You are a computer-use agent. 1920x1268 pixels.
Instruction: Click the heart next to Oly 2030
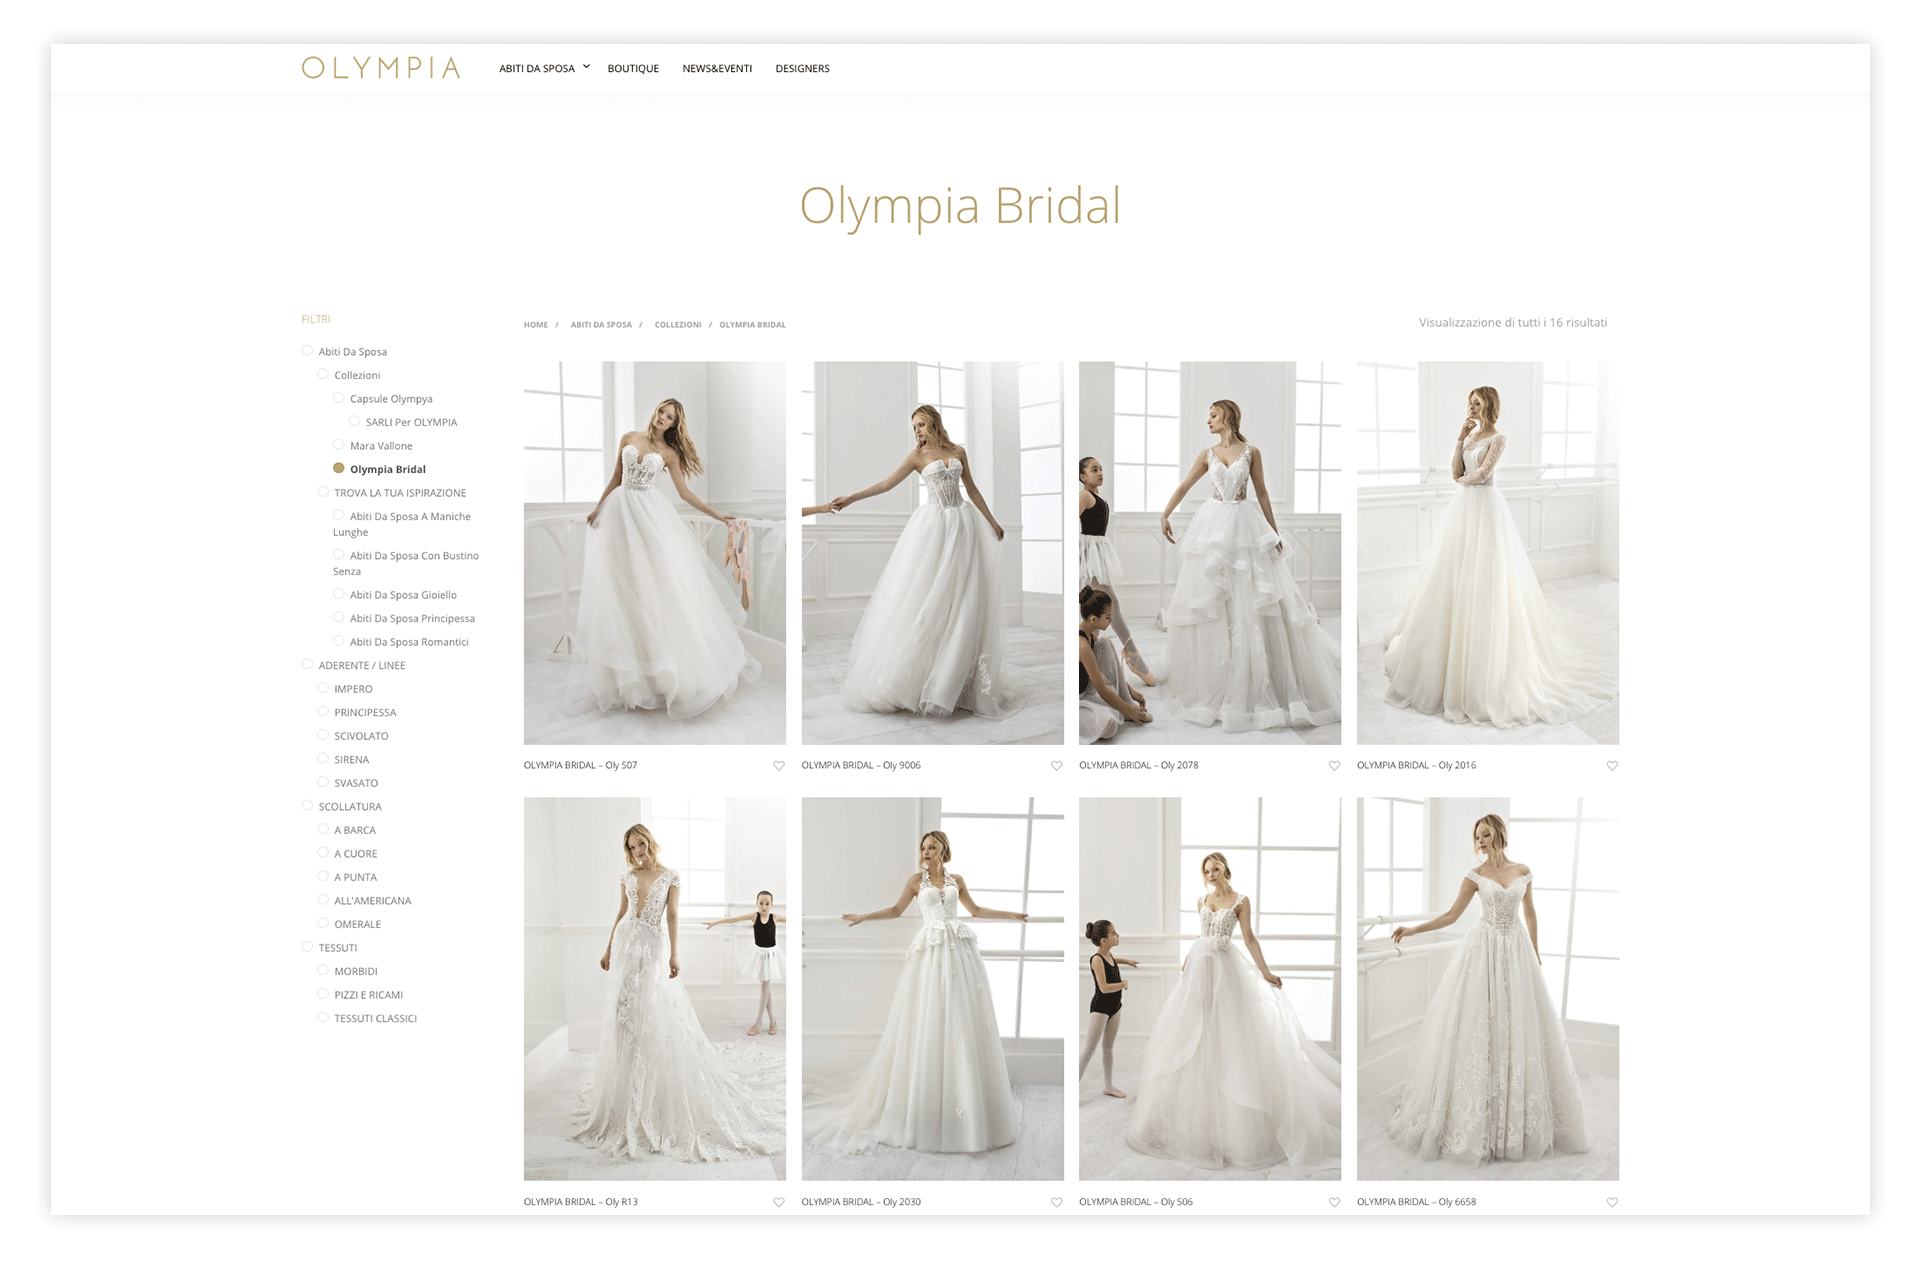coord(1056,1202)
